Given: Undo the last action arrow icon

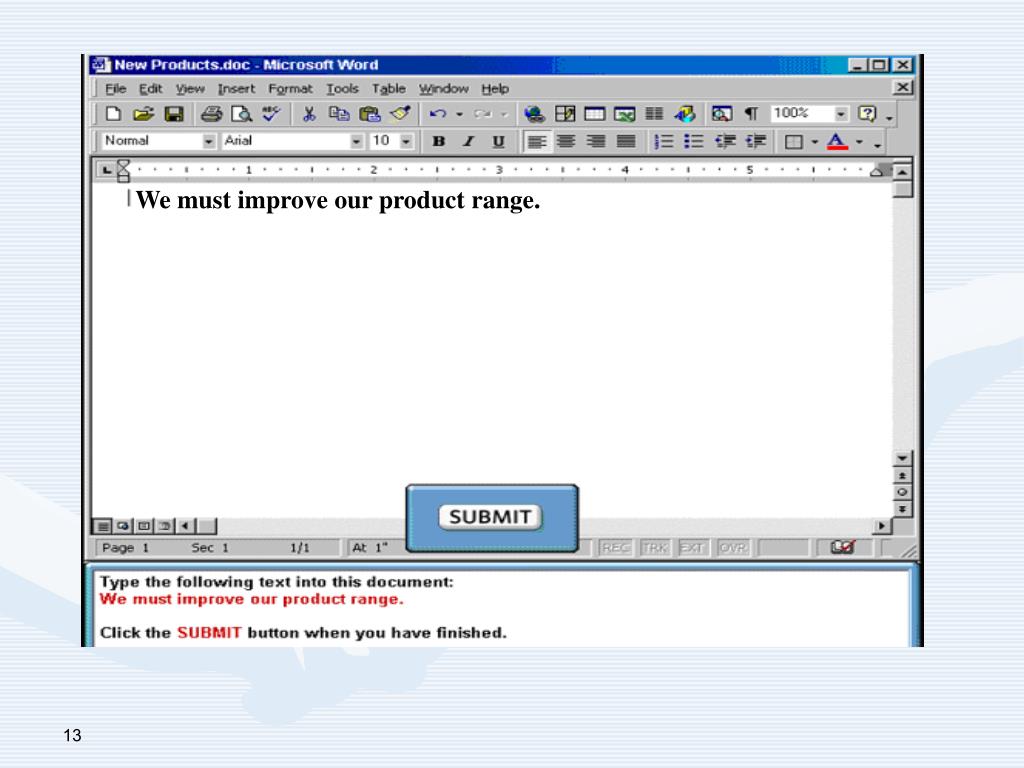Looking at the screenshot, I should pos(437,114).
